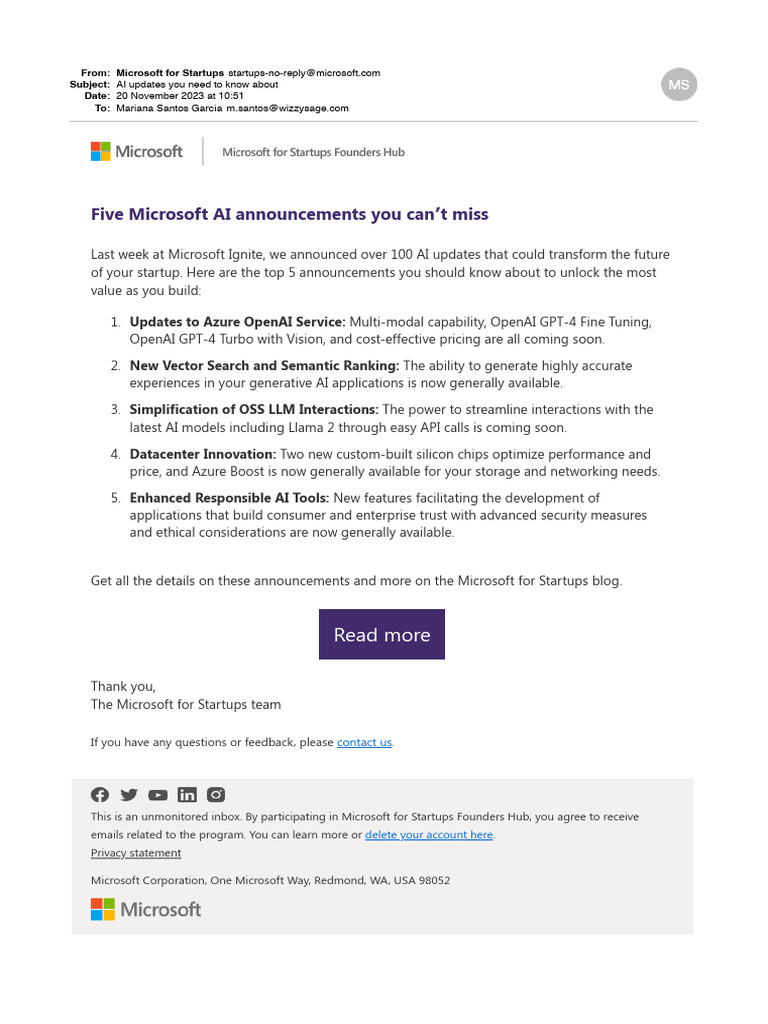Open the Privacy statement link

[x=136, y=853]
